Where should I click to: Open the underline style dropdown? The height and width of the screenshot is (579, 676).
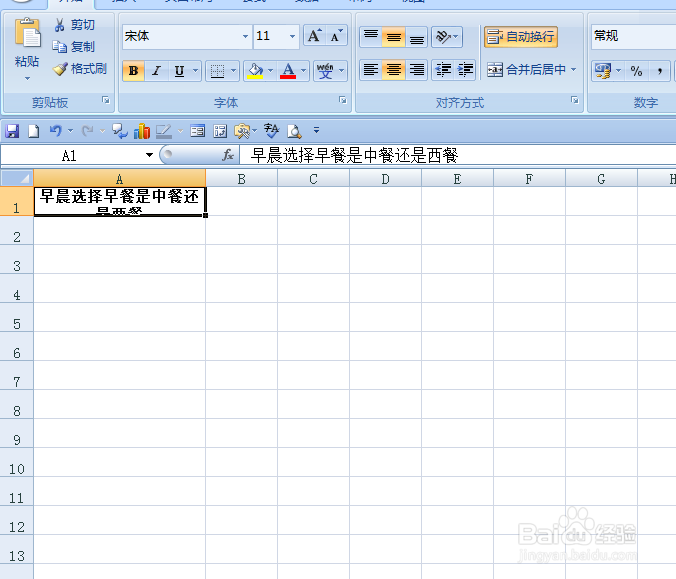(x=195, y=70)
